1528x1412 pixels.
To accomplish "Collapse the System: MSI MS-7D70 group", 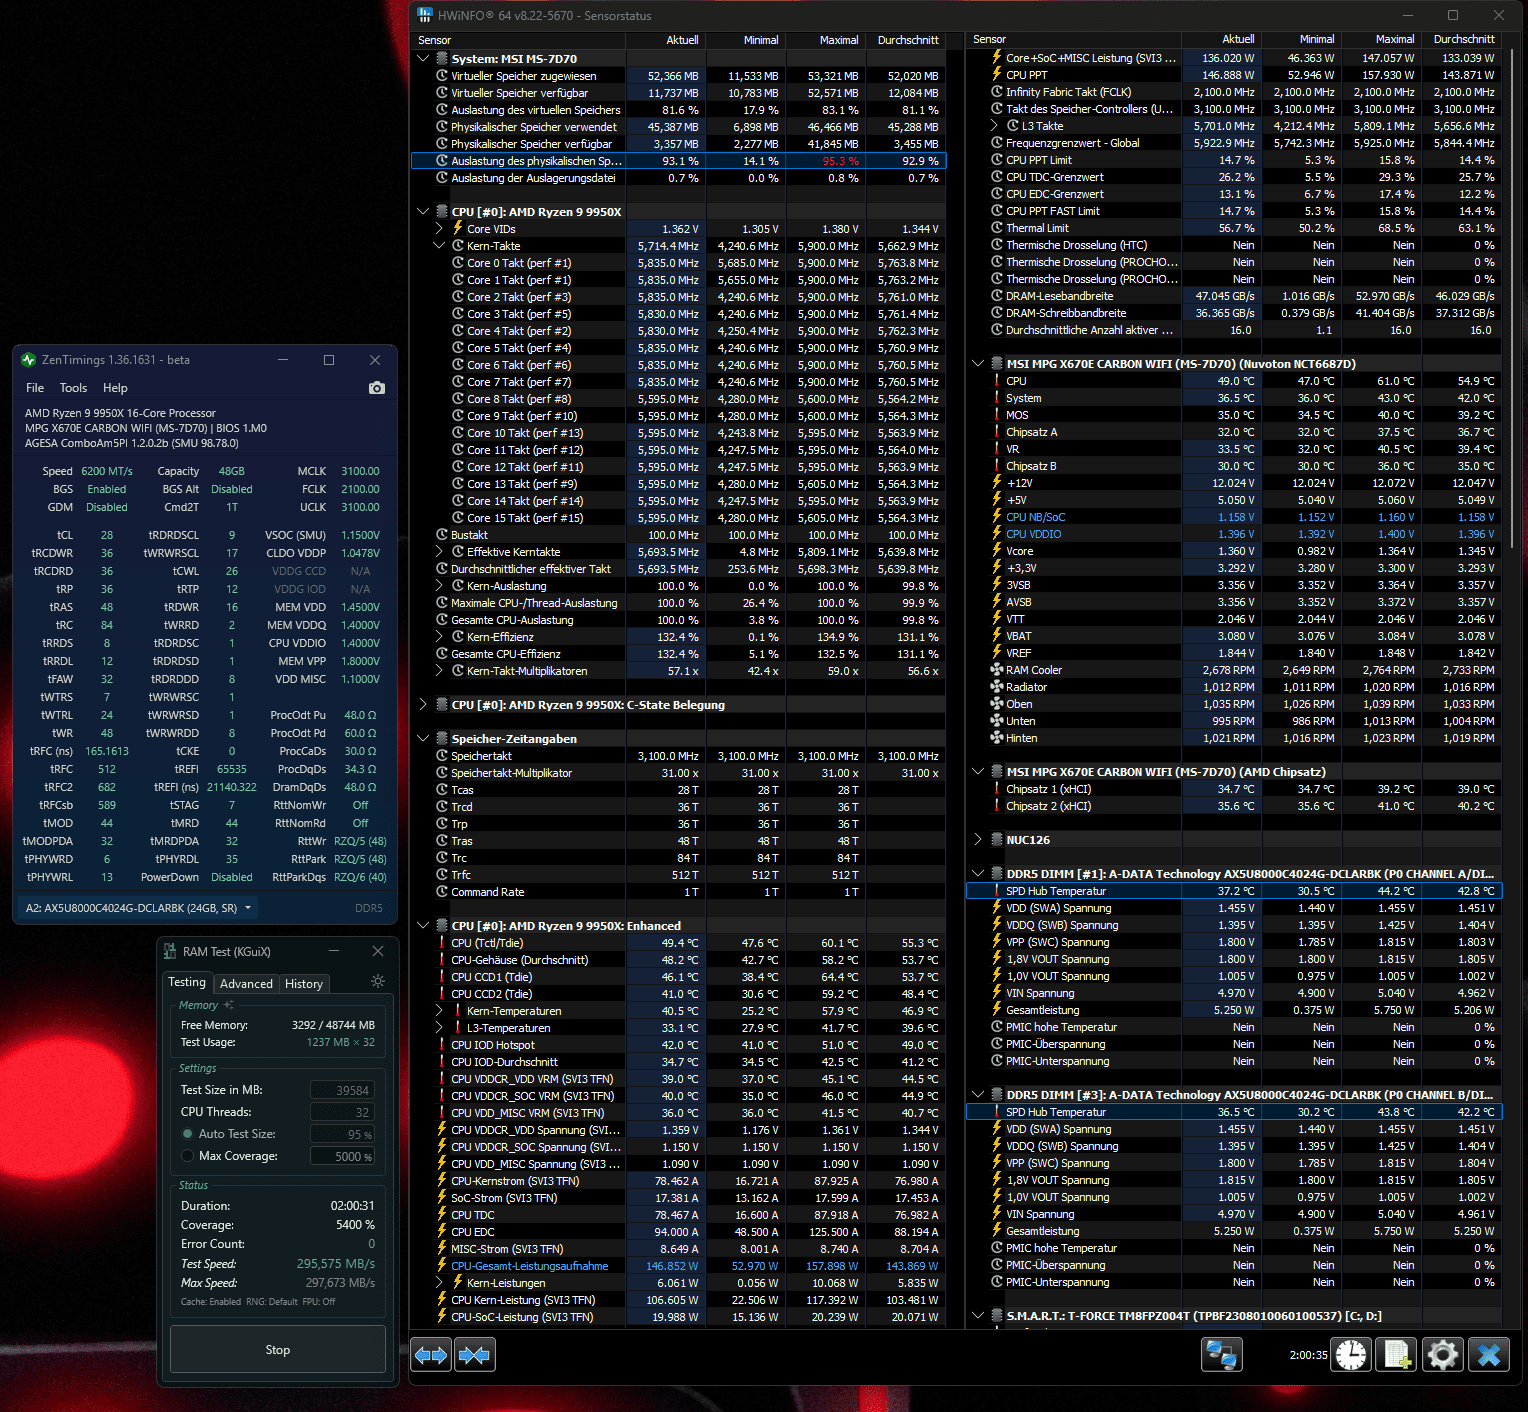I will (x=423, y=59).
